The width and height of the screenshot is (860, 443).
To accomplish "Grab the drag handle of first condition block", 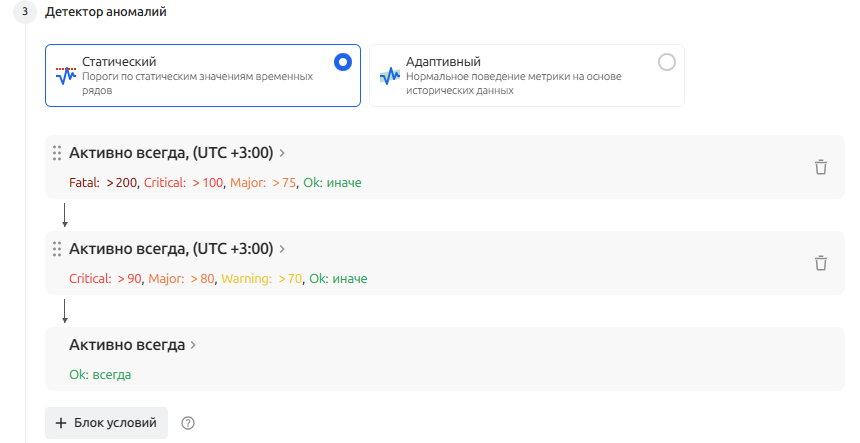I will coord(56,153).
